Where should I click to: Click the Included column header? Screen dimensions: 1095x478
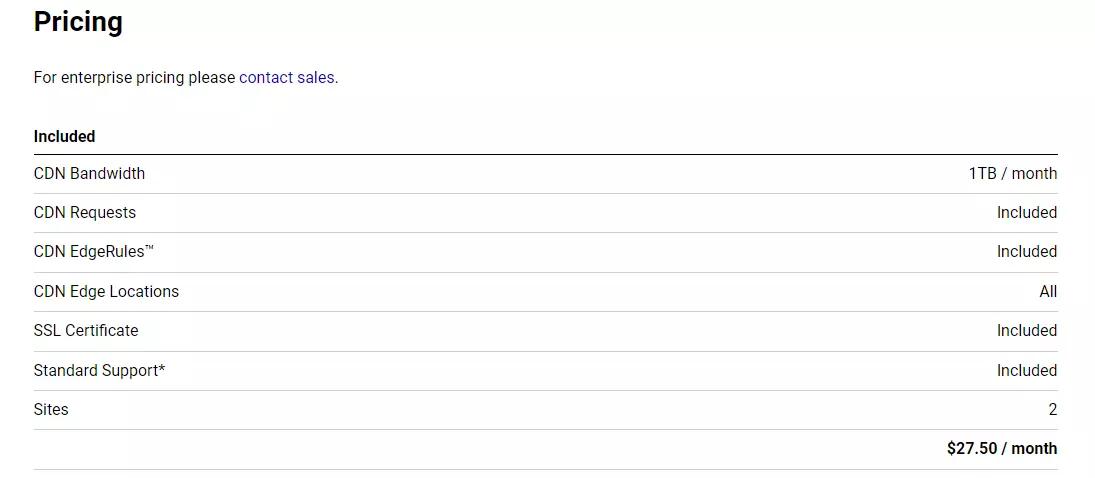click(64, 136)
